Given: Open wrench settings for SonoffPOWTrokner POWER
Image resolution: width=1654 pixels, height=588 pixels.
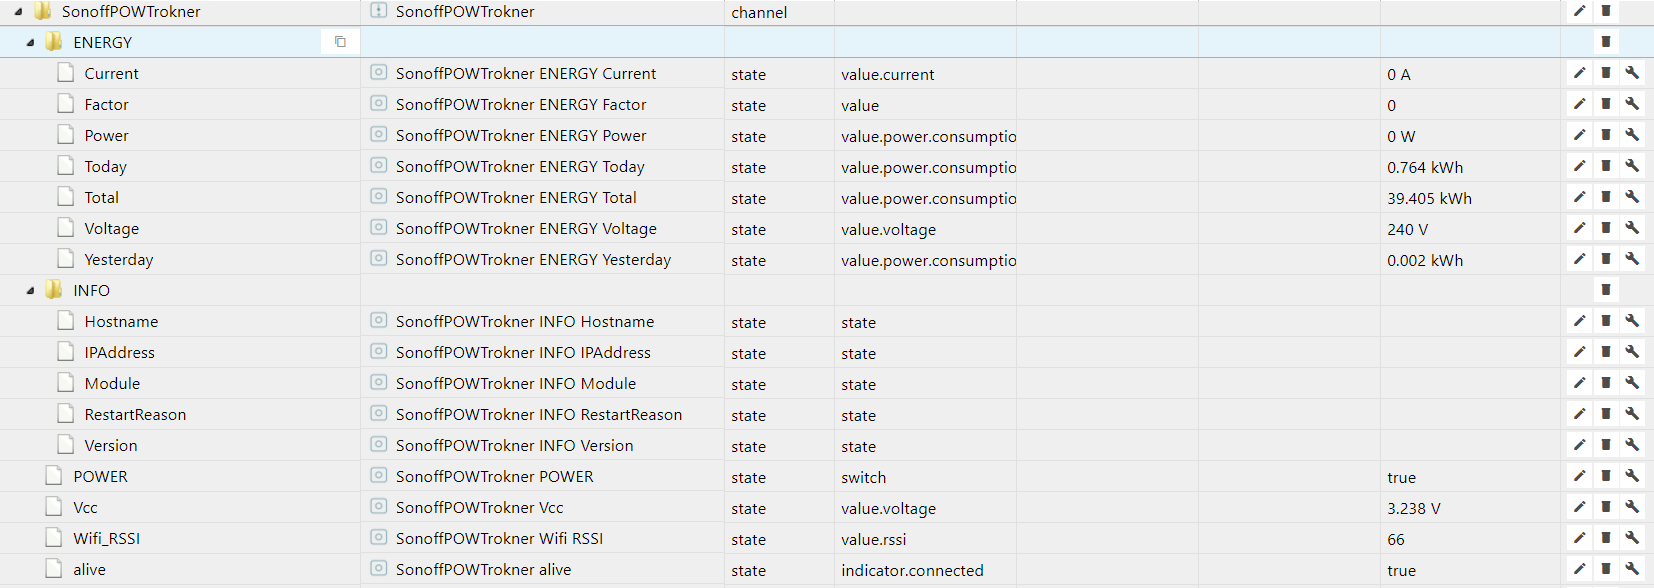Looking at the screenshot, I should 1632,476.
